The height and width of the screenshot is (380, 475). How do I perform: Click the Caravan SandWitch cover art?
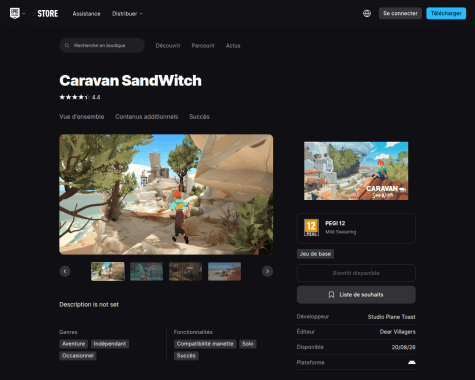click(356, 171)
